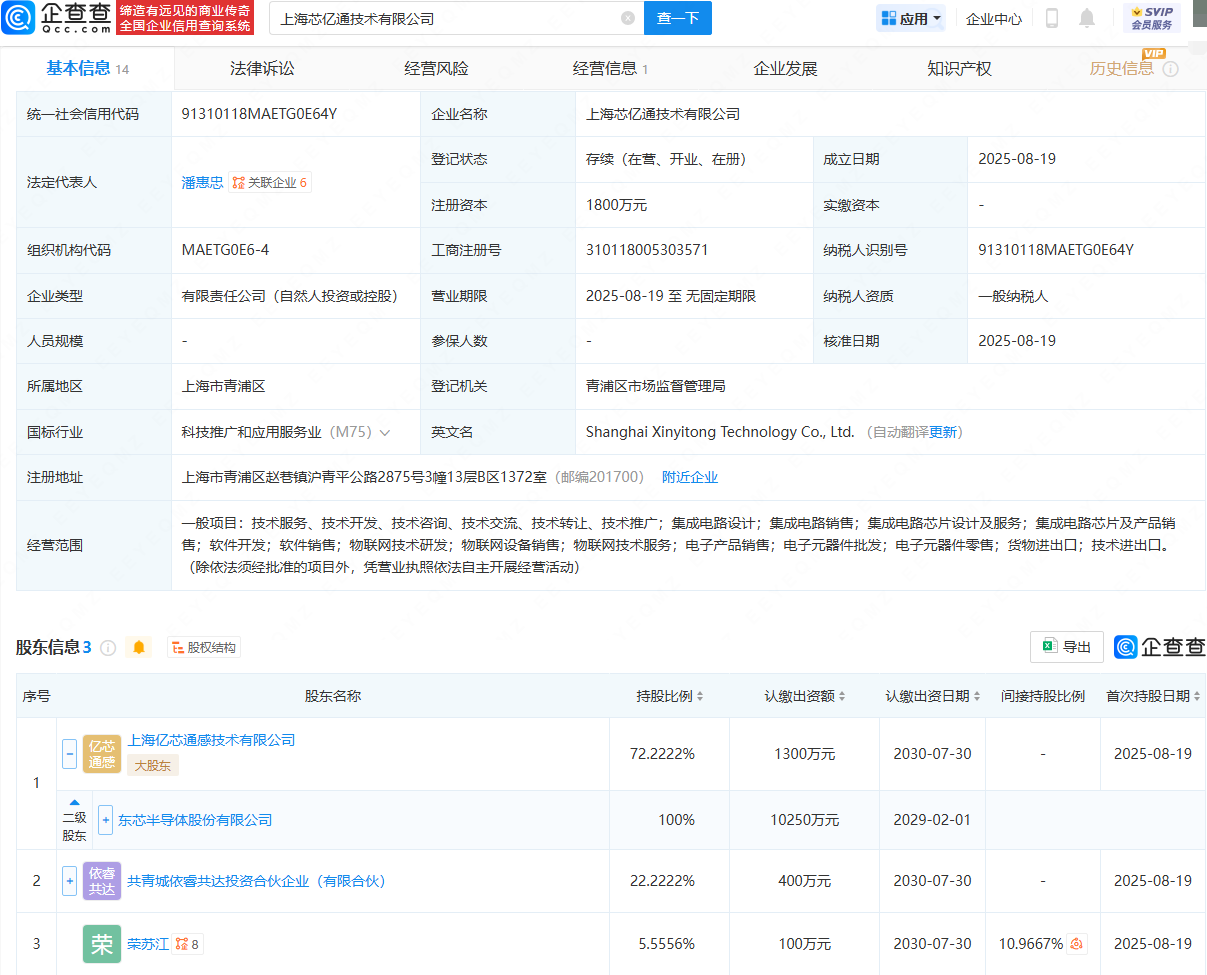Click related-companies icon 8 beside 荣苏江
This screenshot has height=975, width=1207.
(187, 944)
